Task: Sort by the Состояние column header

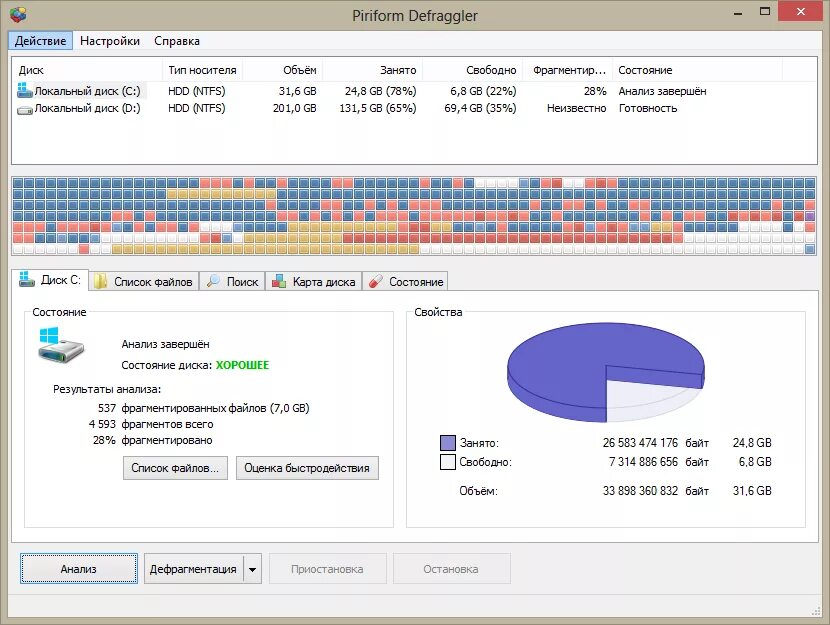Action: point(697,70)
